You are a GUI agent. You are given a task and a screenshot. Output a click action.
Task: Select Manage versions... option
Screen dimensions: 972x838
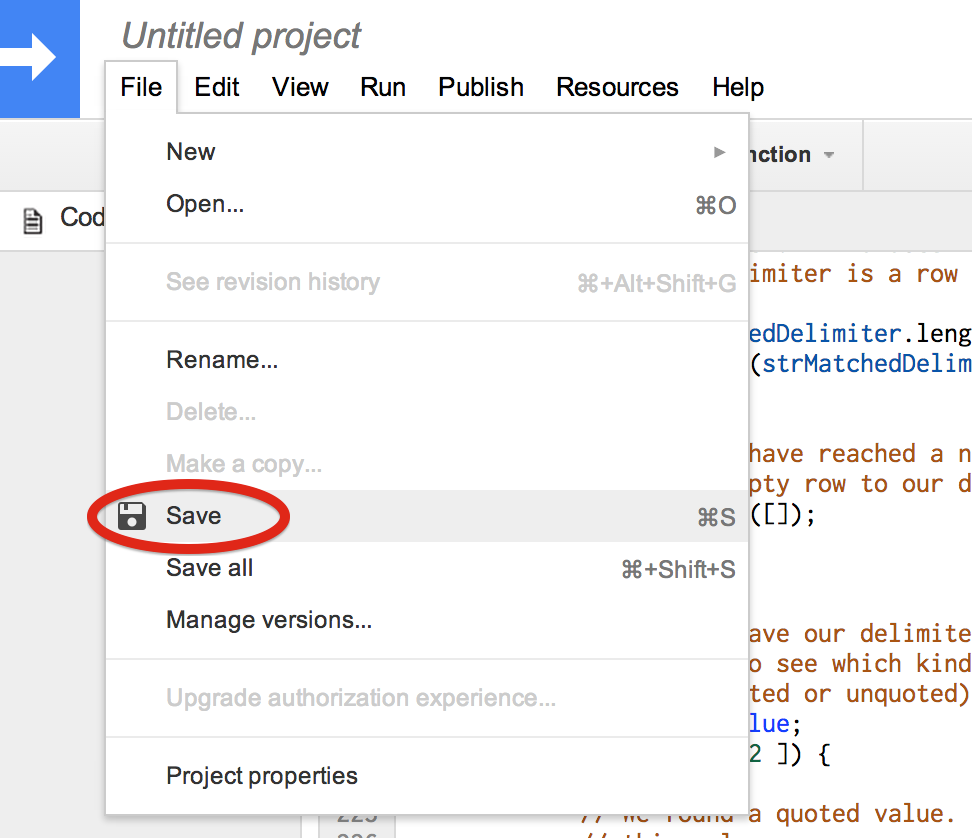269,620
